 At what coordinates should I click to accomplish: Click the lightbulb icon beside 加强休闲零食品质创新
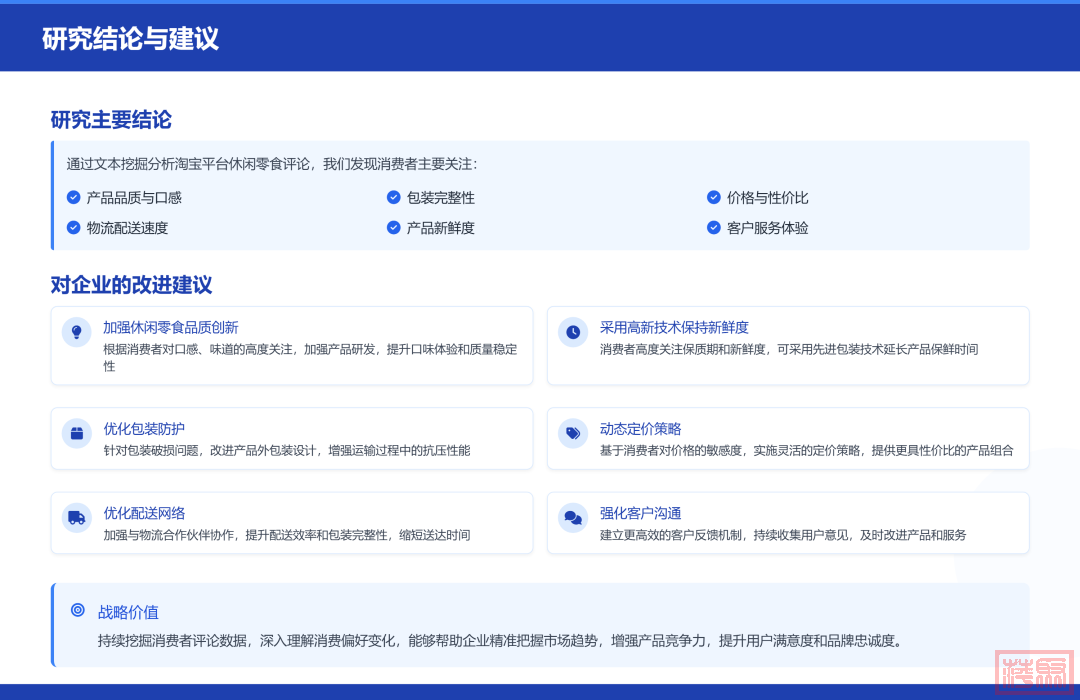[76, 332]
